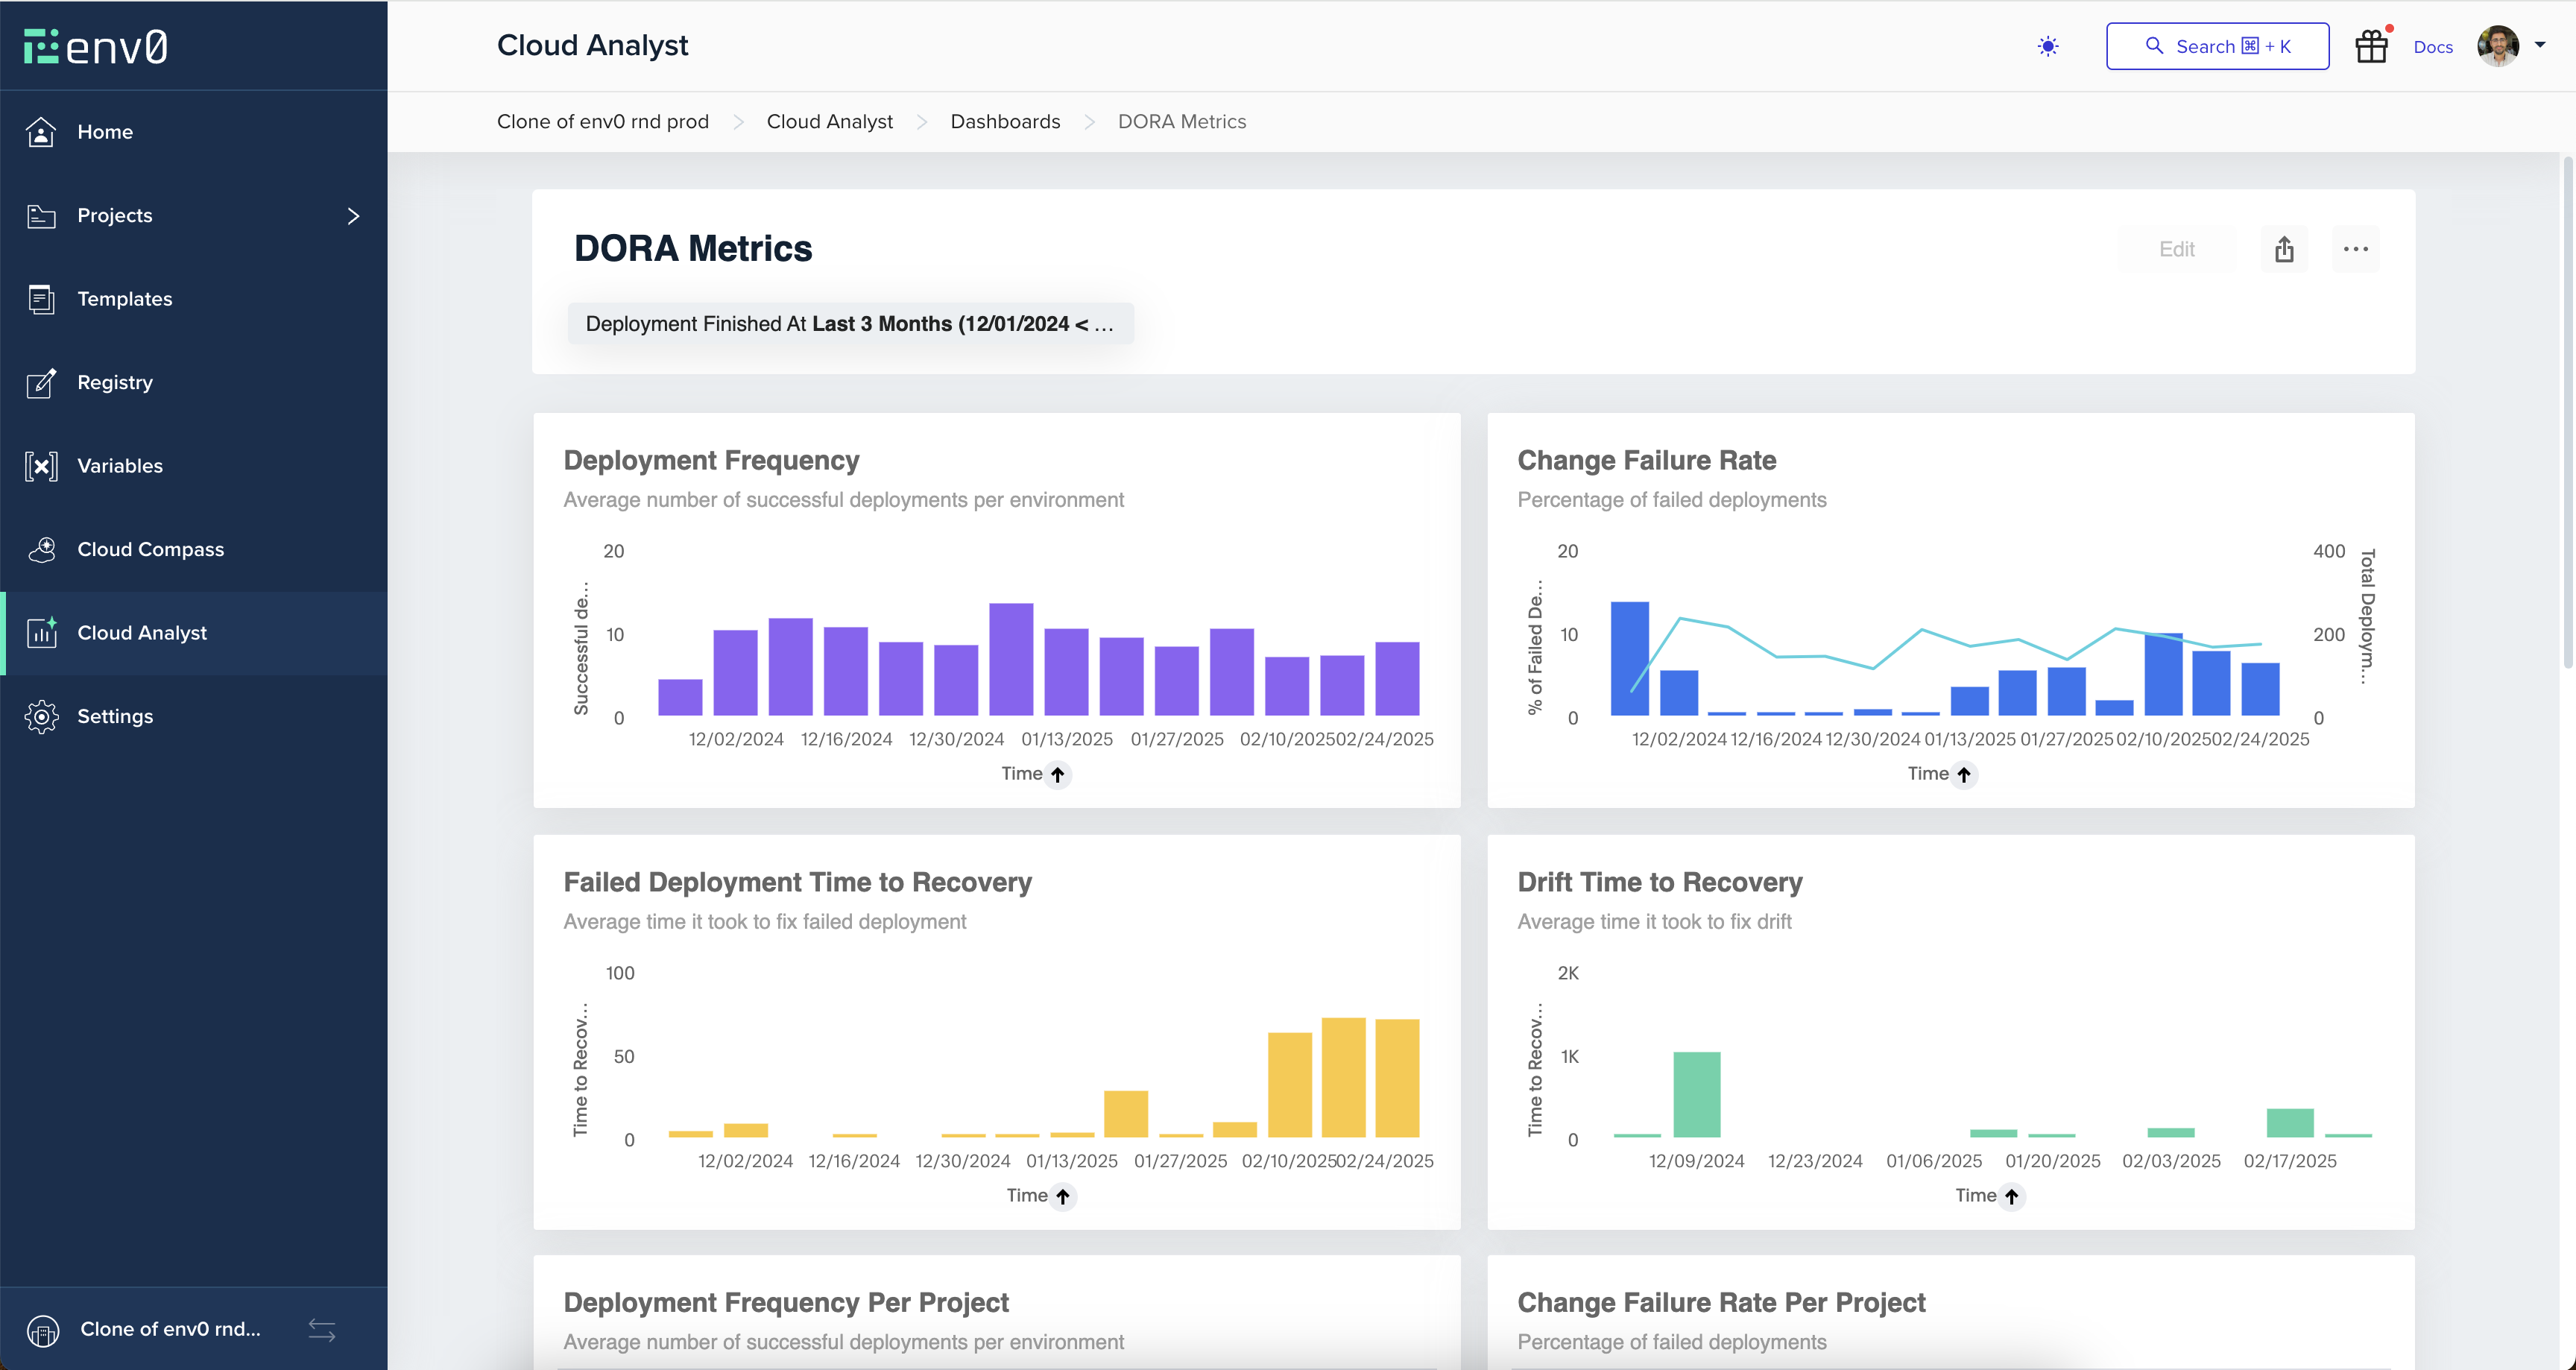
Task: Expand the Projects submenu chevron
Action: point(352,216)
